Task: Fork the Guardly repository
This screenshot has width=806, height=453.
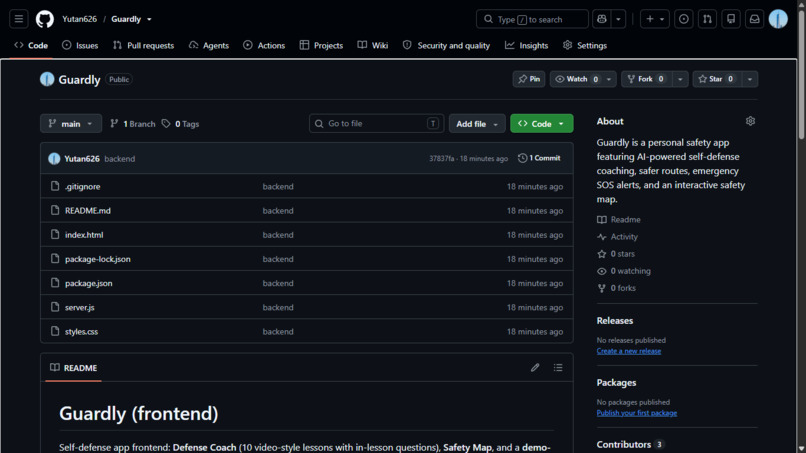Action: tap(646, 79)
